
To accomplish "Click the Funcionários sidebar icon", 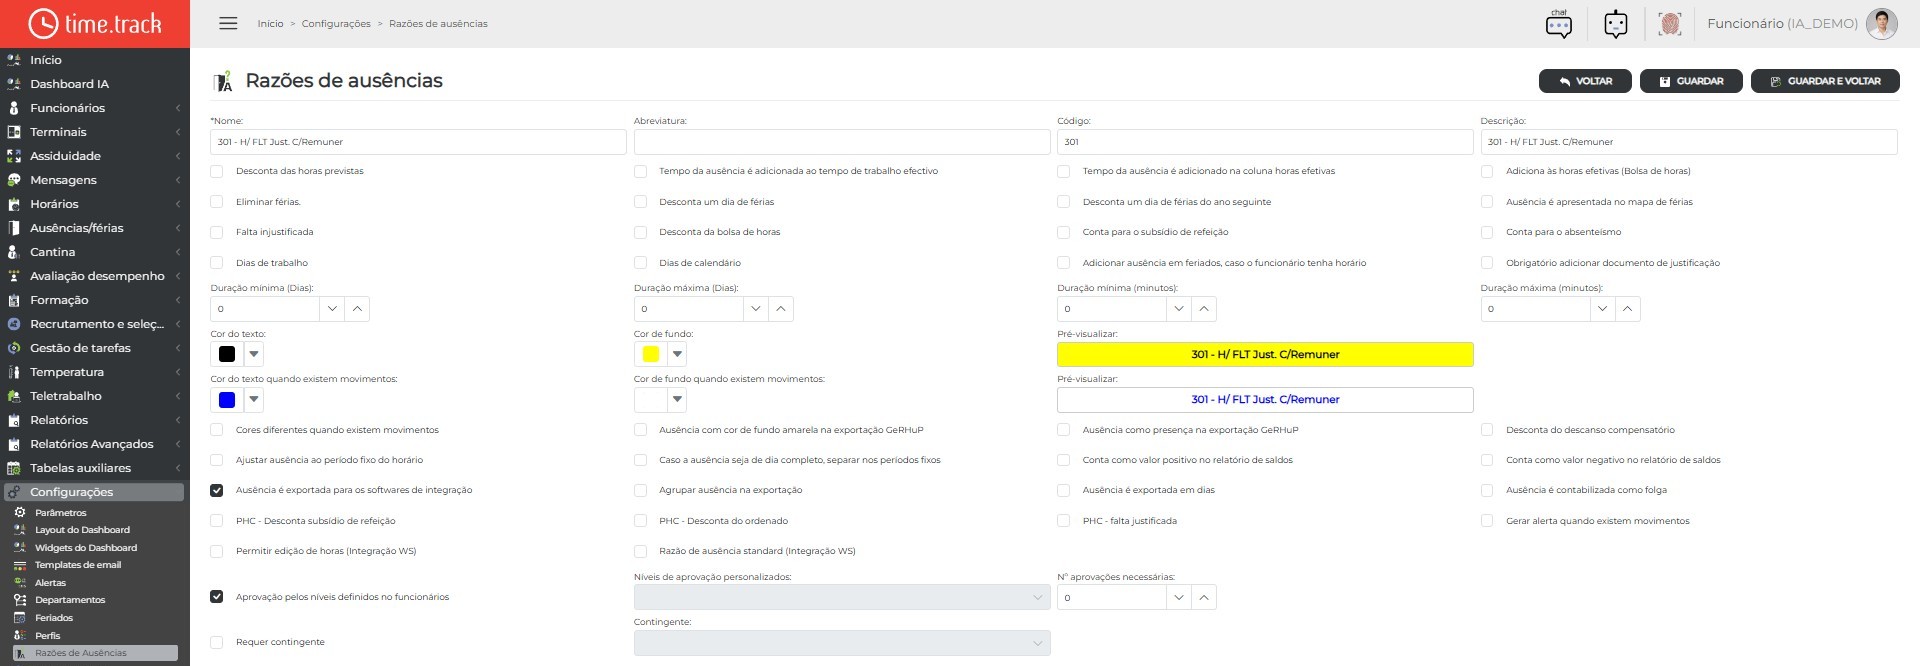I will [x=14, y=108].
